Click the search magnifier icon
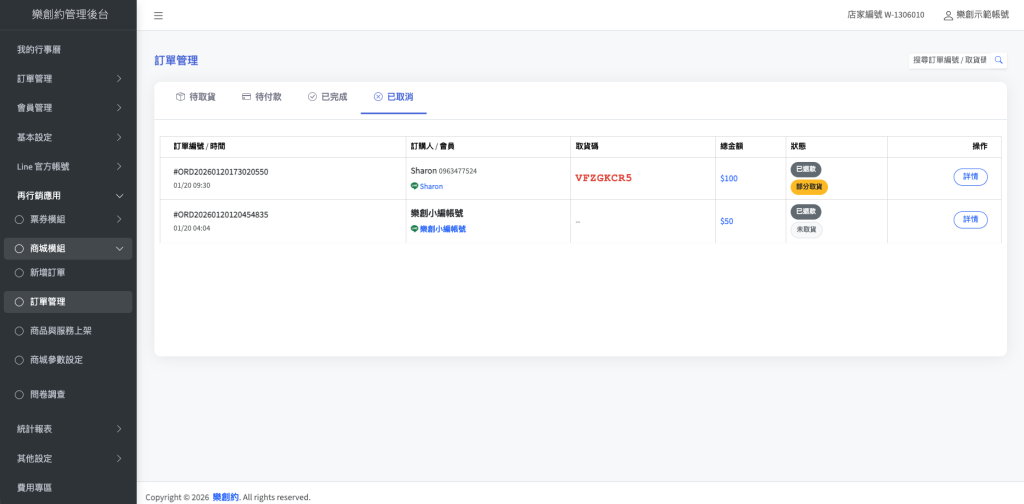This screenshot has height=504, width=1024. [x=998, y=60]
